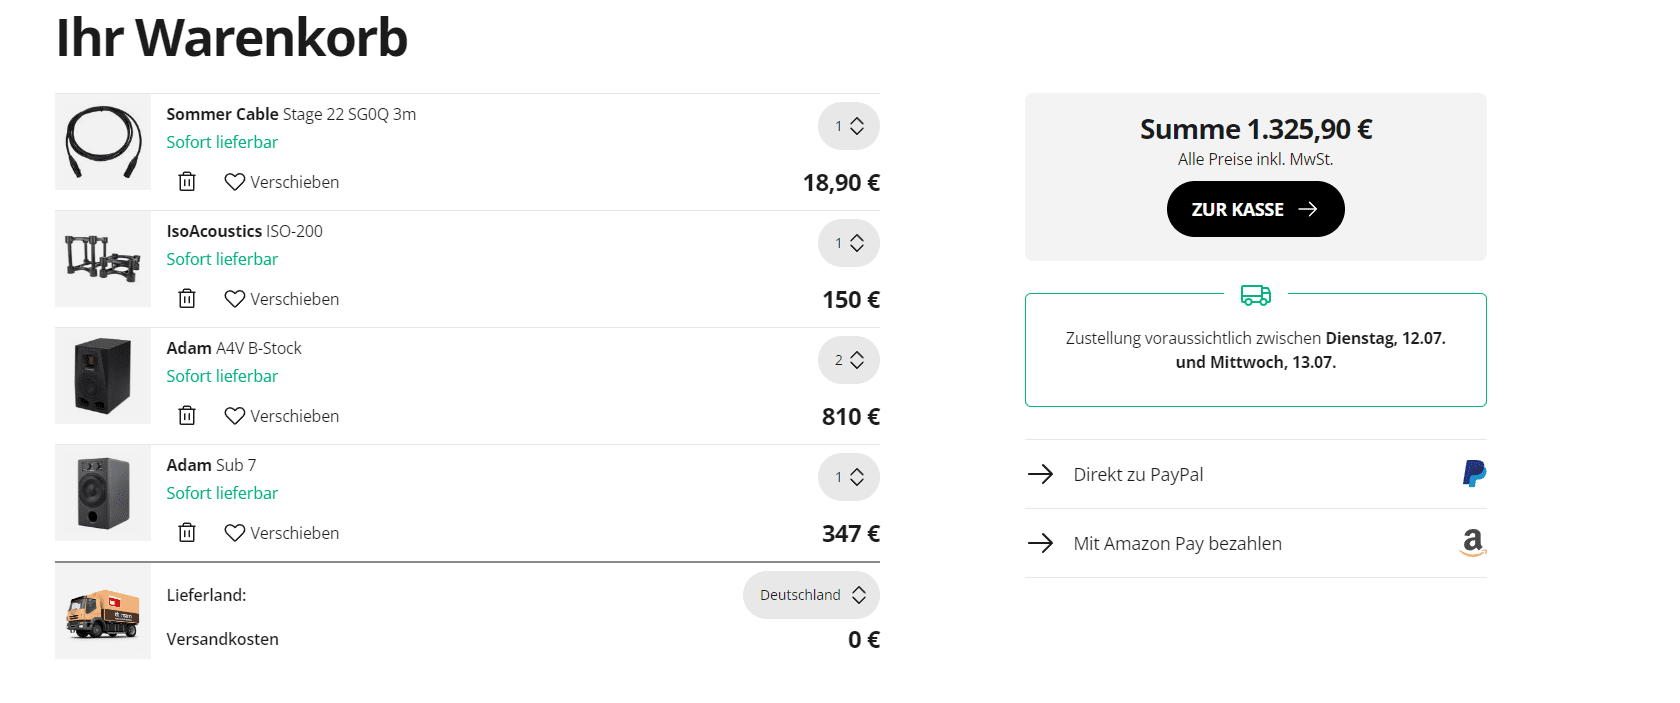Click the PayPal logo icon

(x=1474, y=474)
